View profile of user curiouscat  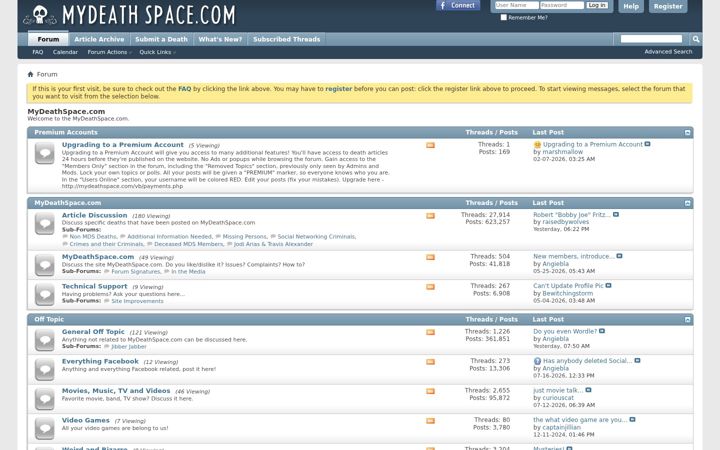click(558, 398)
